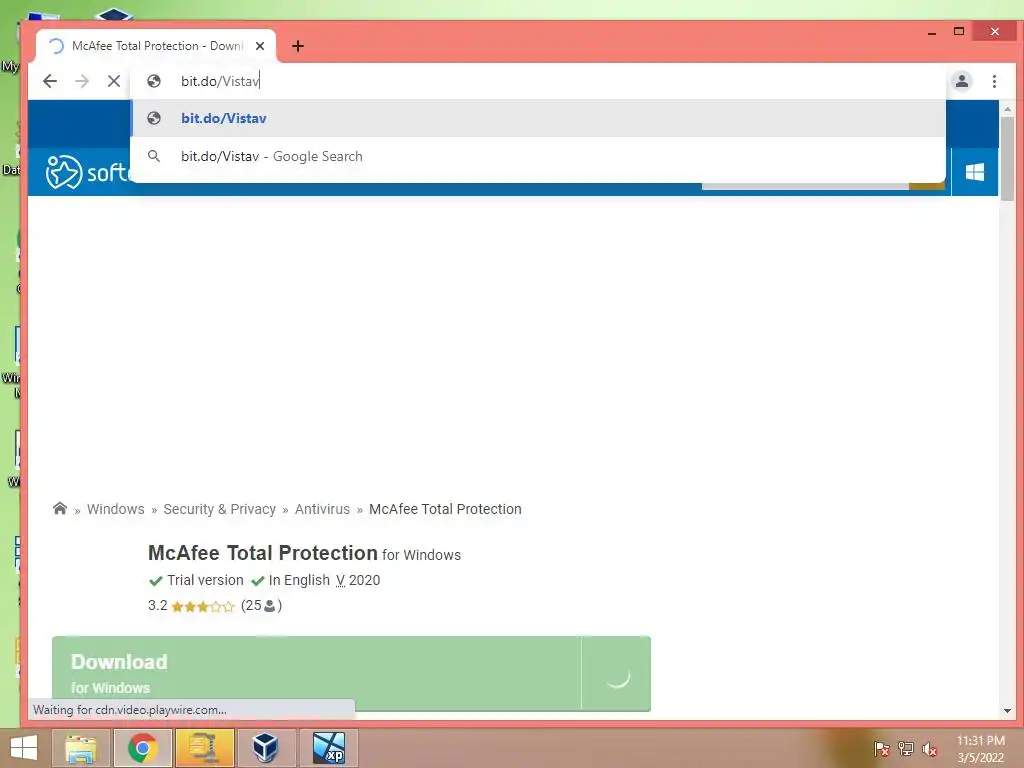Click the scrollbar down arrow
This screenshot has width=1024, height=768.
1007,711
